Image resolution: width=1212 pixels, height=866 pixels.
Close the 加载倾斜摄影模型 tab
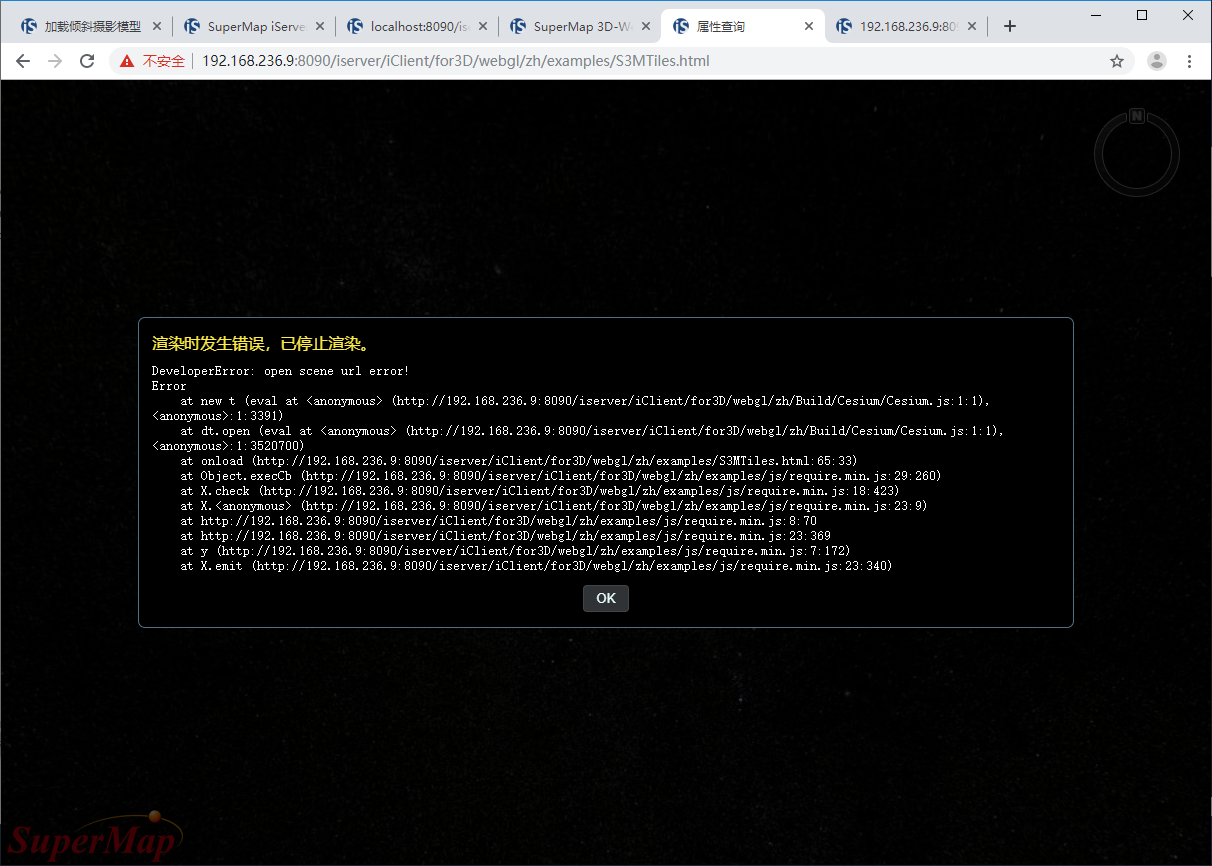[x=157, y=27]
